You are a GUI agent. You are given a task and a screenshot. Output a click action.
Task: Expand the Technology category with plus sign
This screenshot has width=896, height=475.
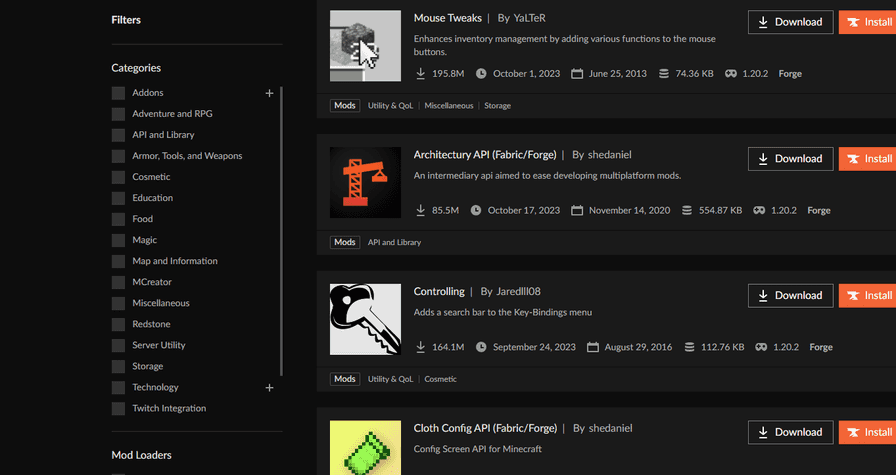(269, 387)
